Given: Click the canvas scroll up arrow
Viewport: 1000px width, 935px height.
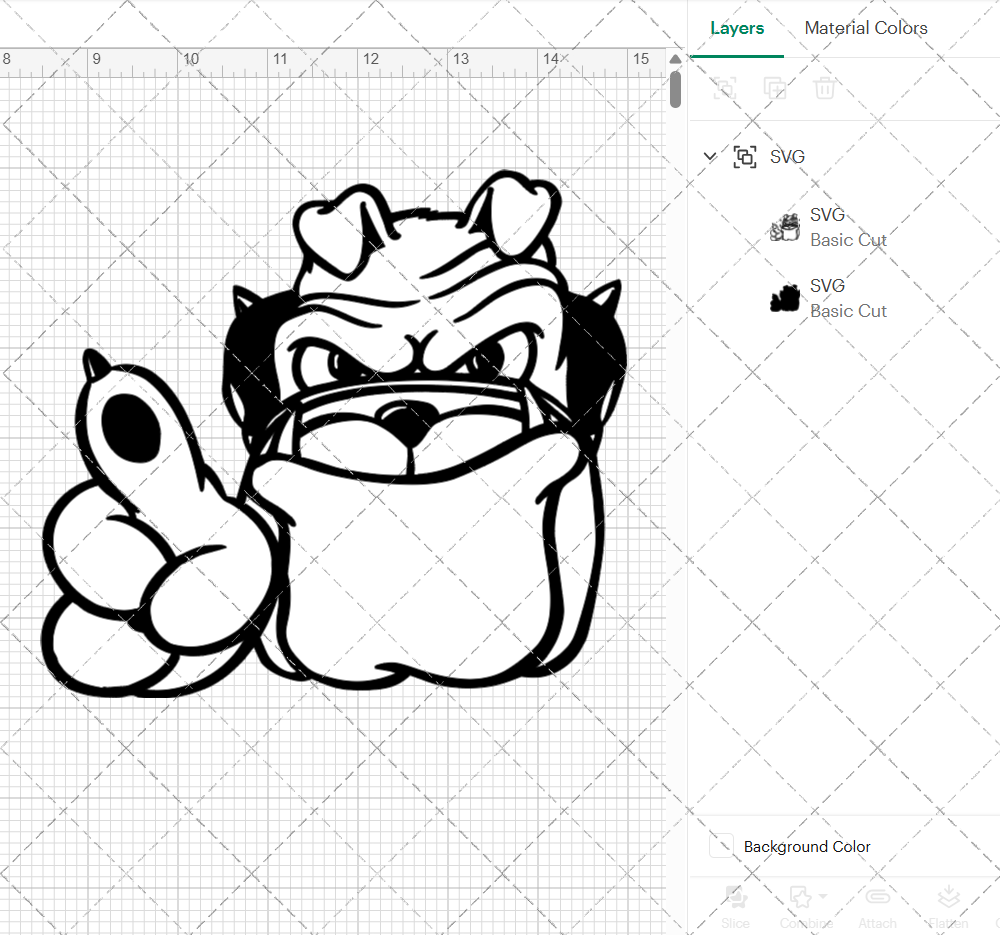Looking at the screenshot, I should (x=675, y=59).
